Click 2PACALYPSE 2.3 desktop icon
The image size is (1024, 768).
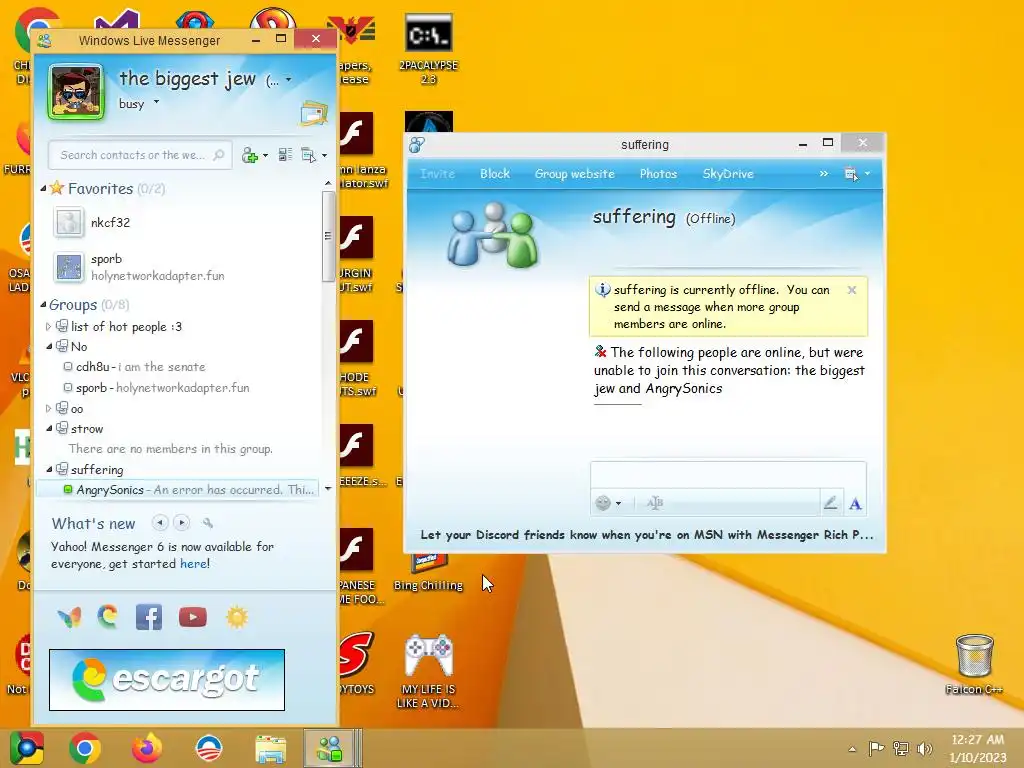(x=428, y=49)
